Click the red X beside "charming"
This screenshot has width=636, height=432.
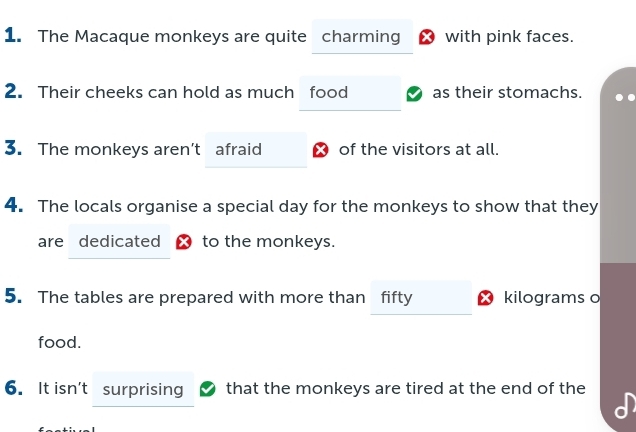(427, 38)
